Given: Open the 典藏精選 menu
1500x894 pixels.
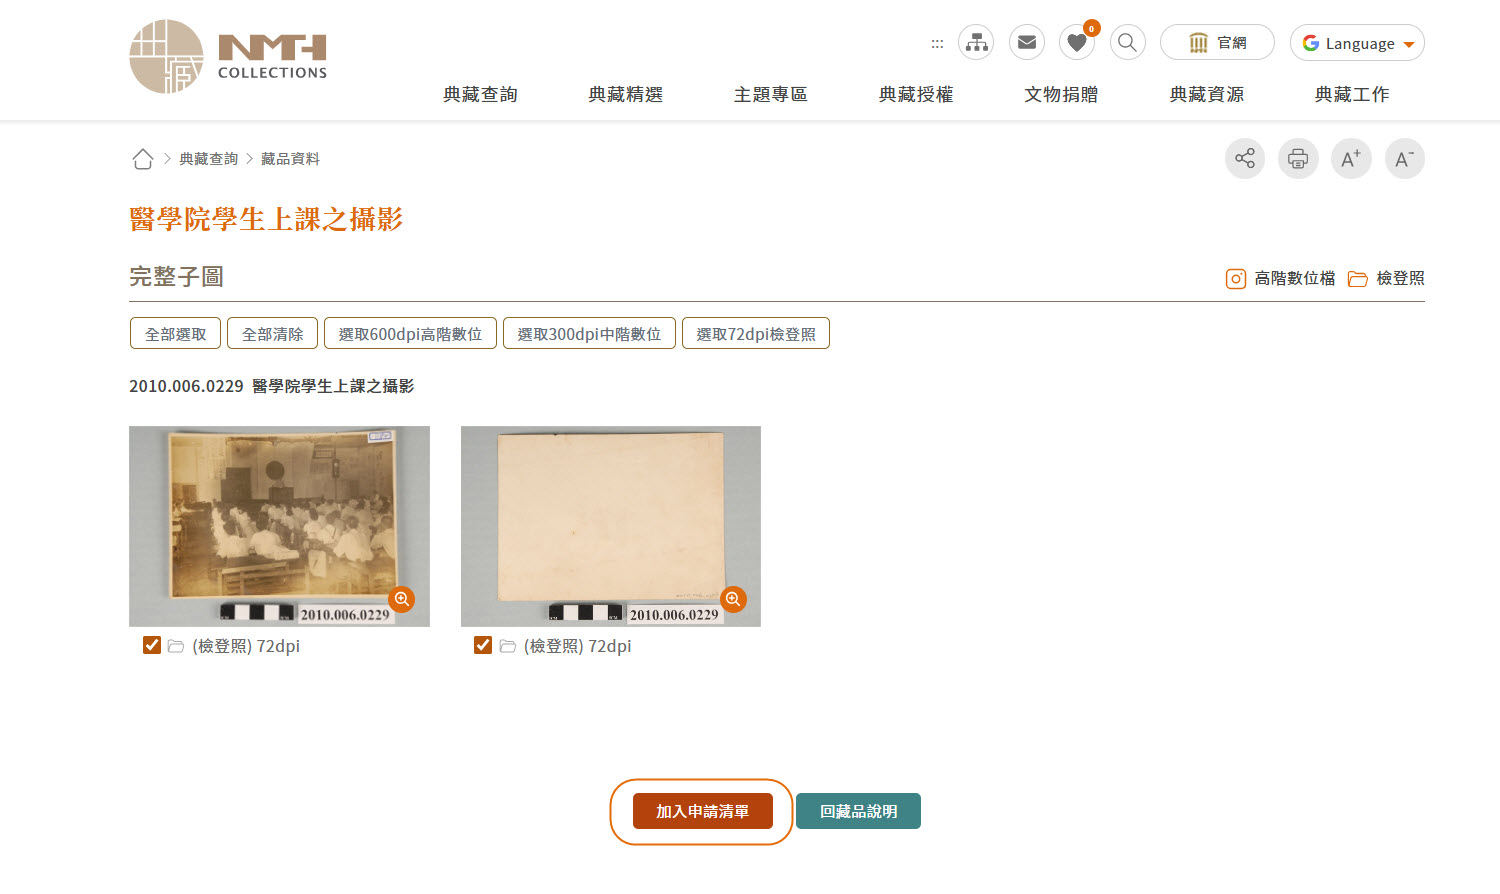Looking at the screenshot, I should (626, 94).
